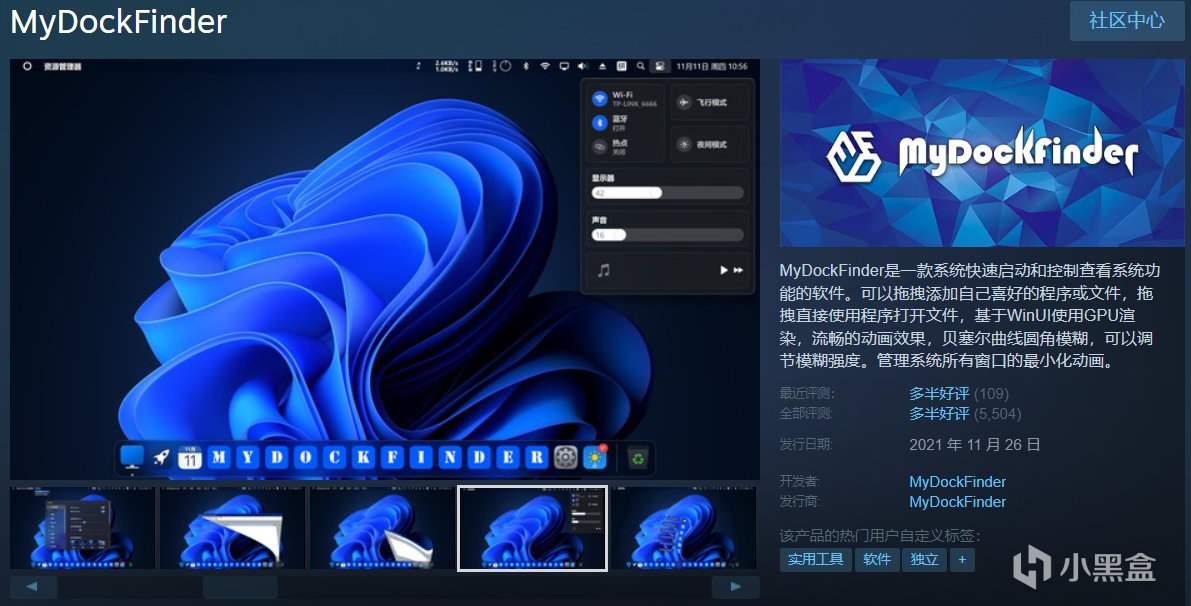Viewport: 1191px width, 606px height.
Task: Click the 显示器 brightness slider
Action: 668,193
